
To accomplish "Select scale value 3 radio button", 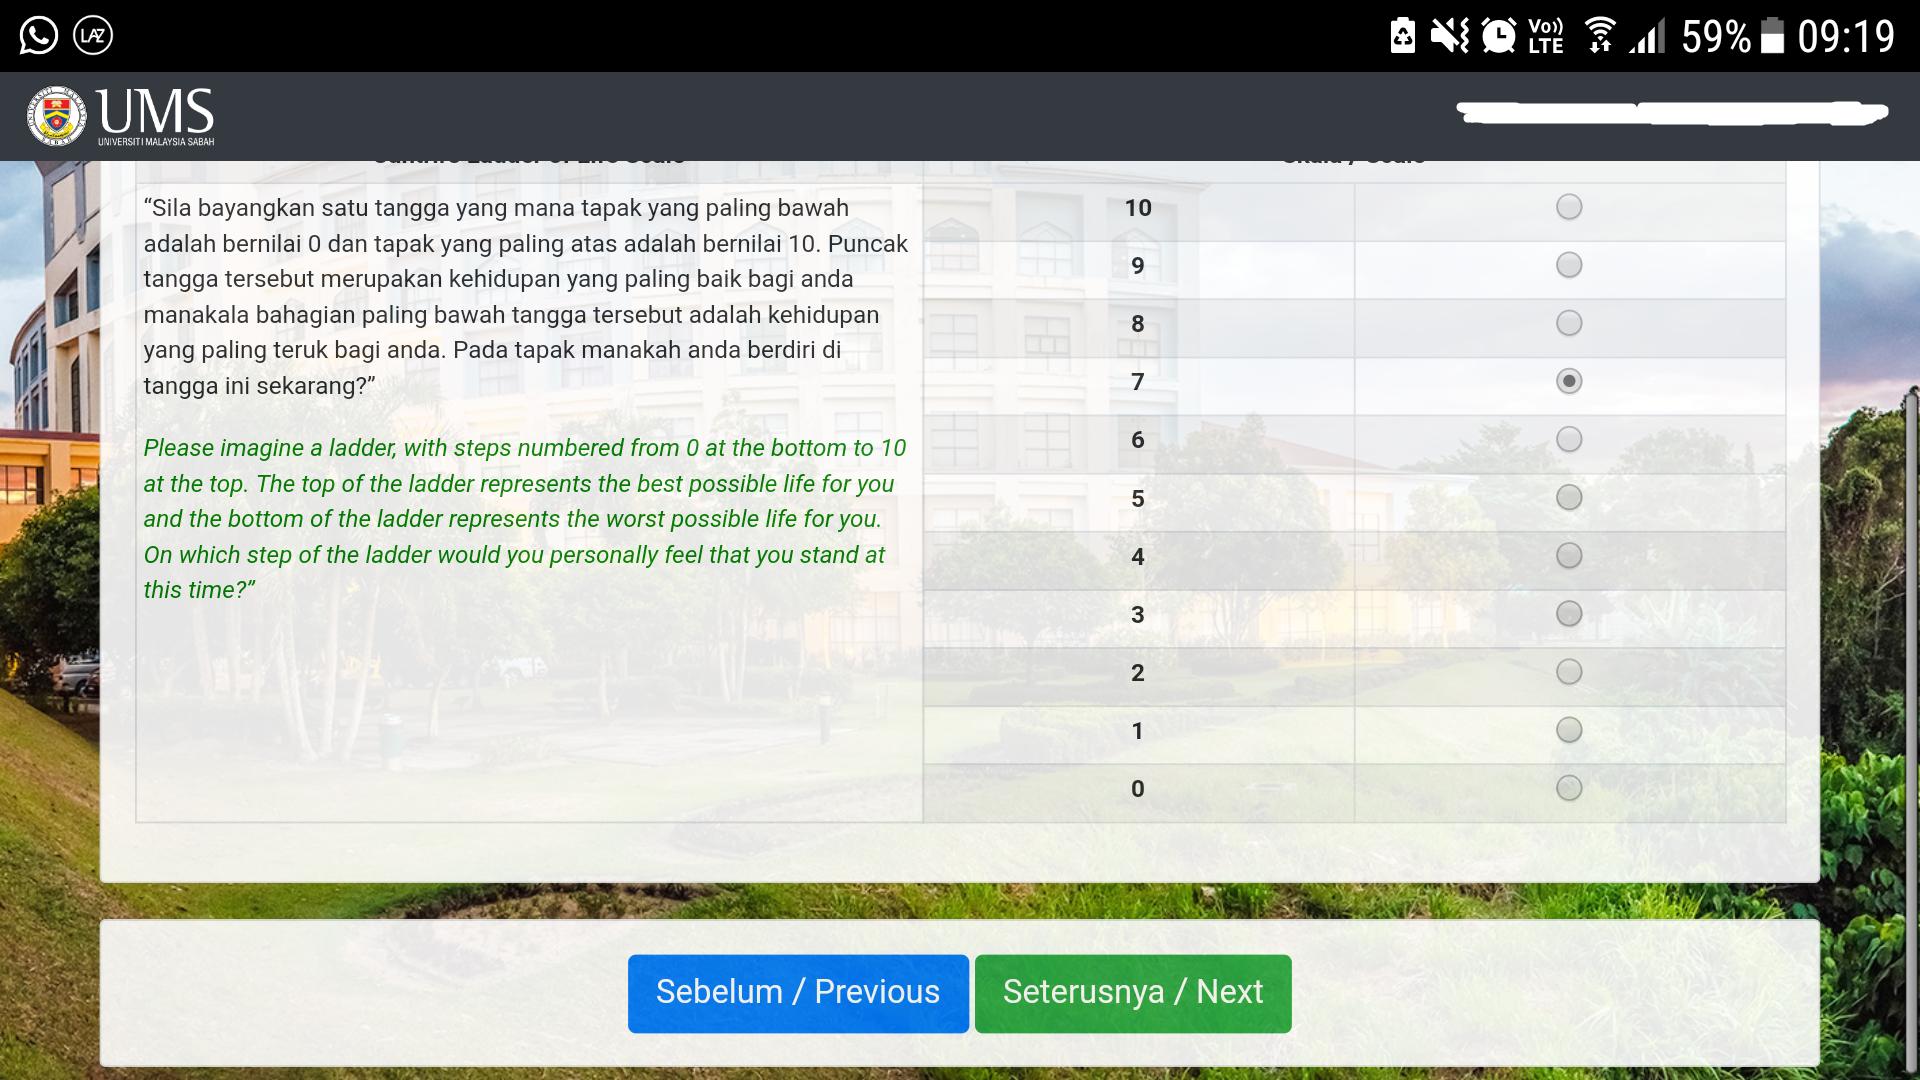I will click(1569, 613).
